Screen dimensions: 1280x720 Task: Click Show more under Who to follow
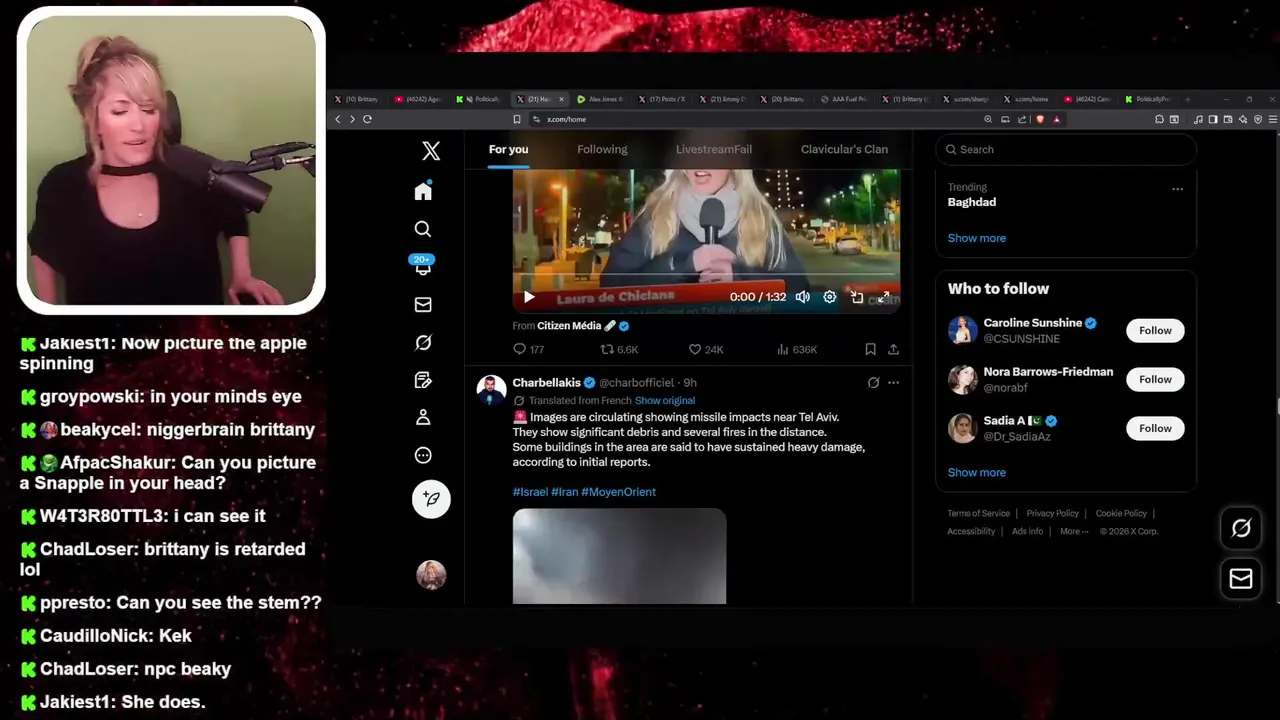[977, 472]
